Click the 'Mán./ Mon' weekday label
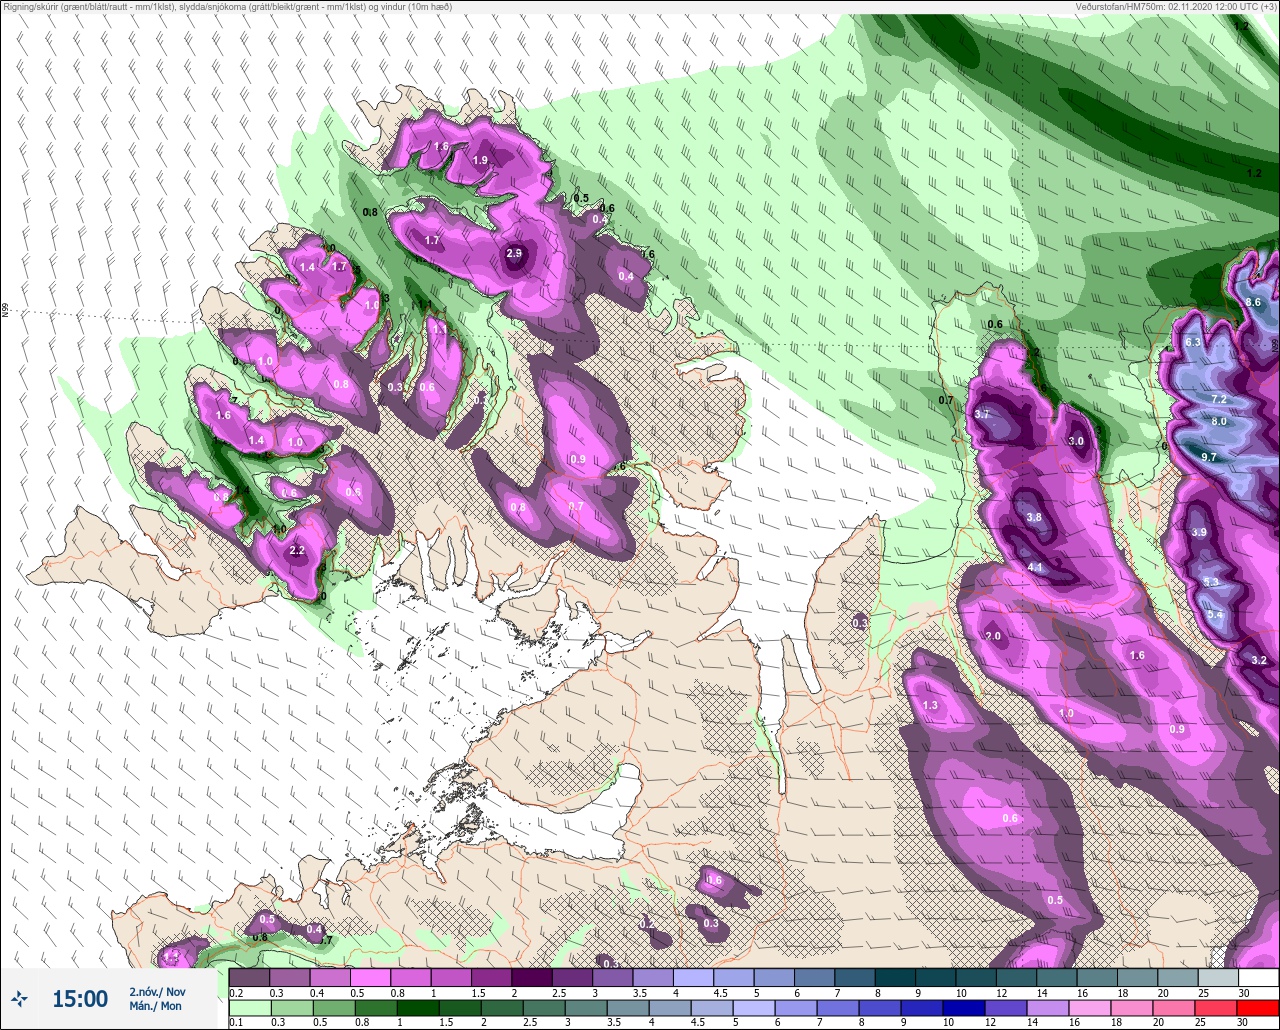 click(156, 1006)
